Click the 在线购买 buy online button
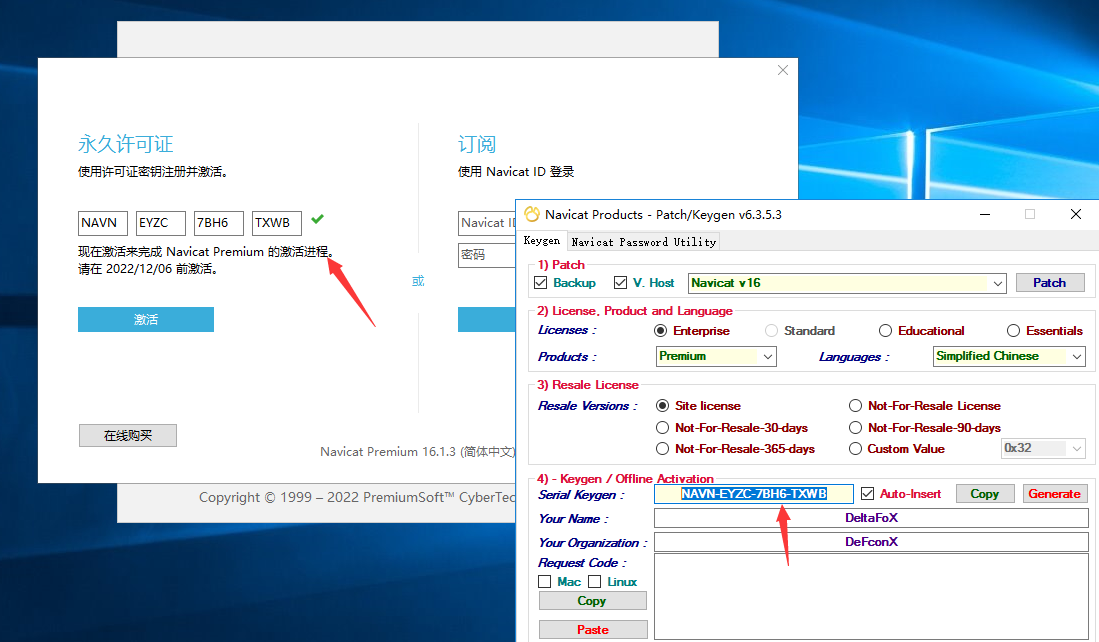The image size is (1099, 642). point(128,436)
